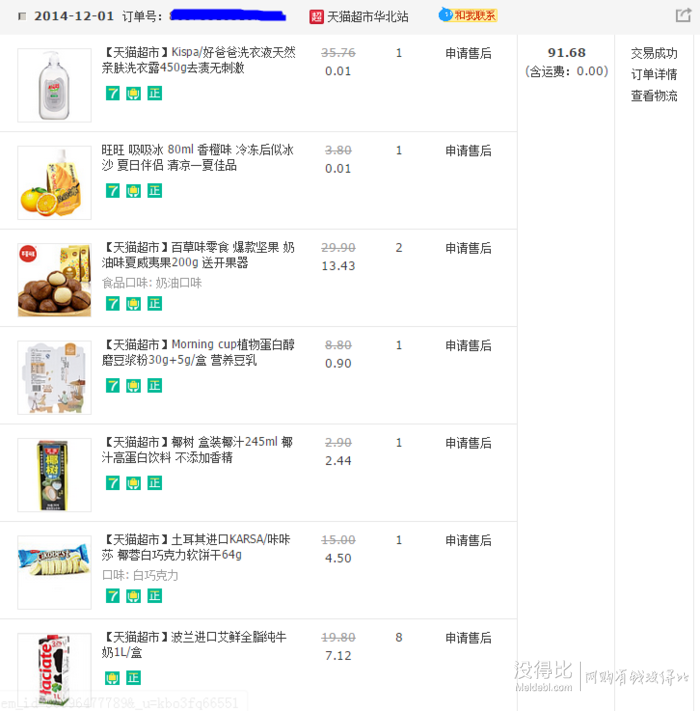
Task: Open the 土耳其进口KARSA biscuit title link
Action: click(x=196, y=547)
